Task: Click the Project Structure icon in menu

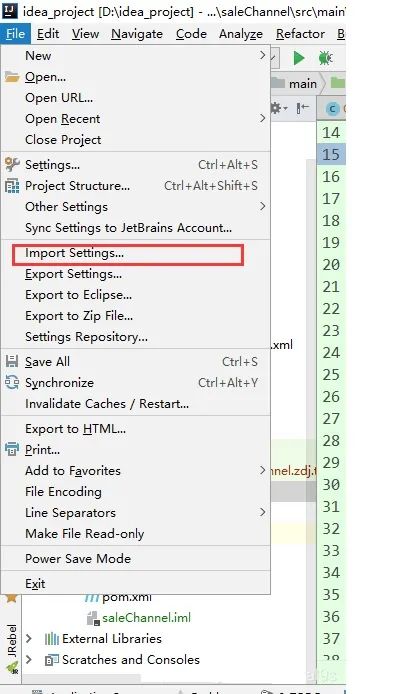Action: [12, 186]
